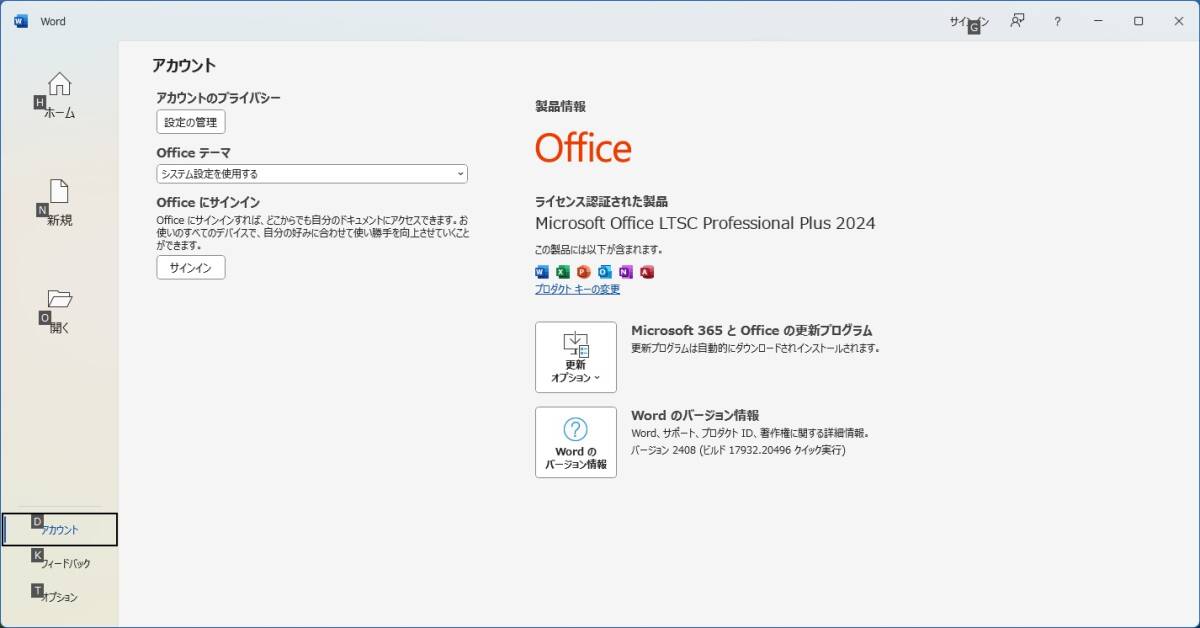Minimize the Word window
The width and height of the screenshot is (1200, 628).
(1098, 21)
